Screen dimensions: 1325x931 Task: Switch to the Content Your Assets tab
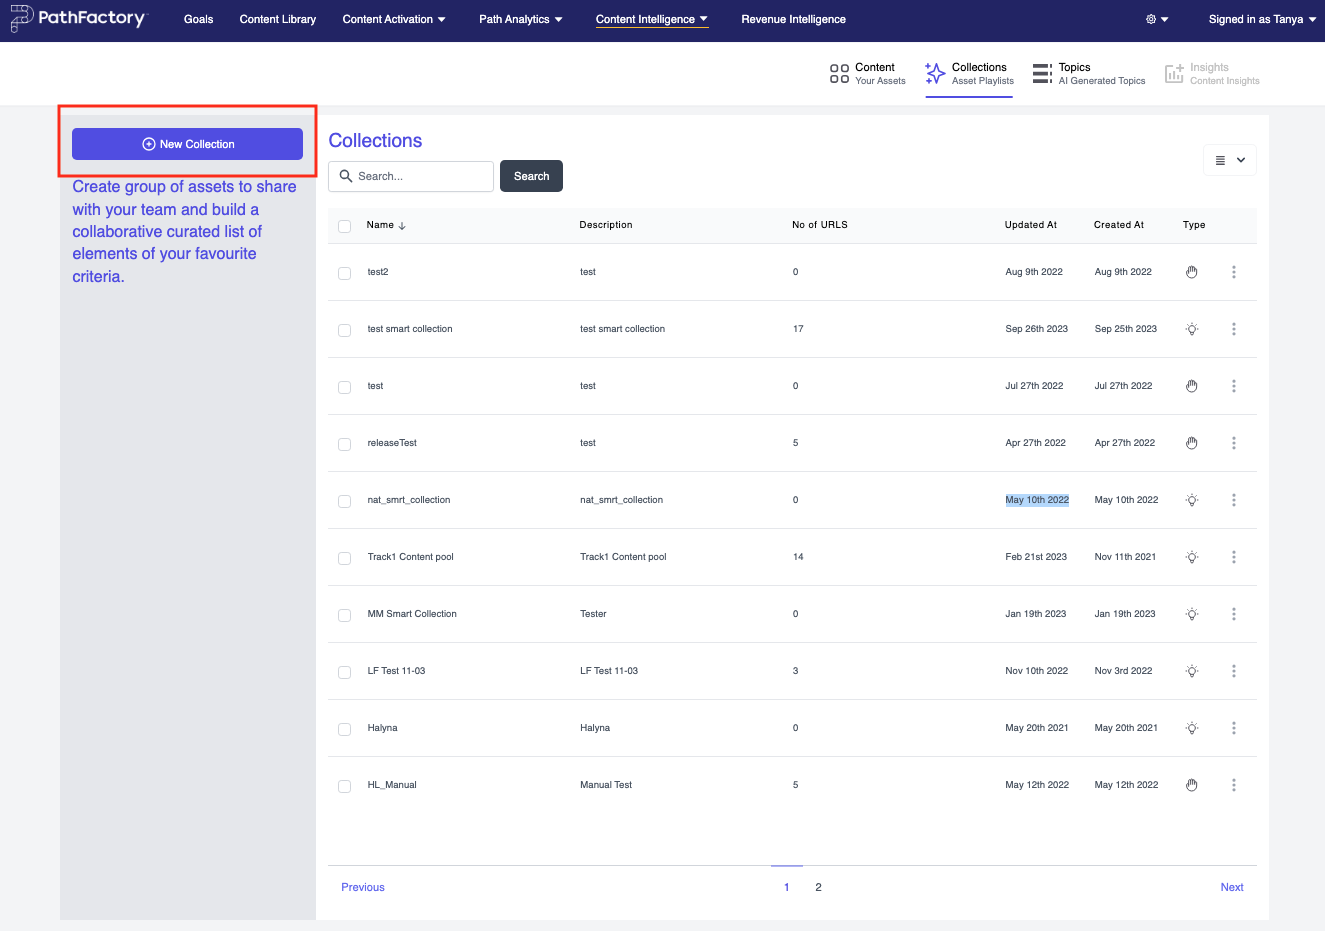tap(867, 73)
